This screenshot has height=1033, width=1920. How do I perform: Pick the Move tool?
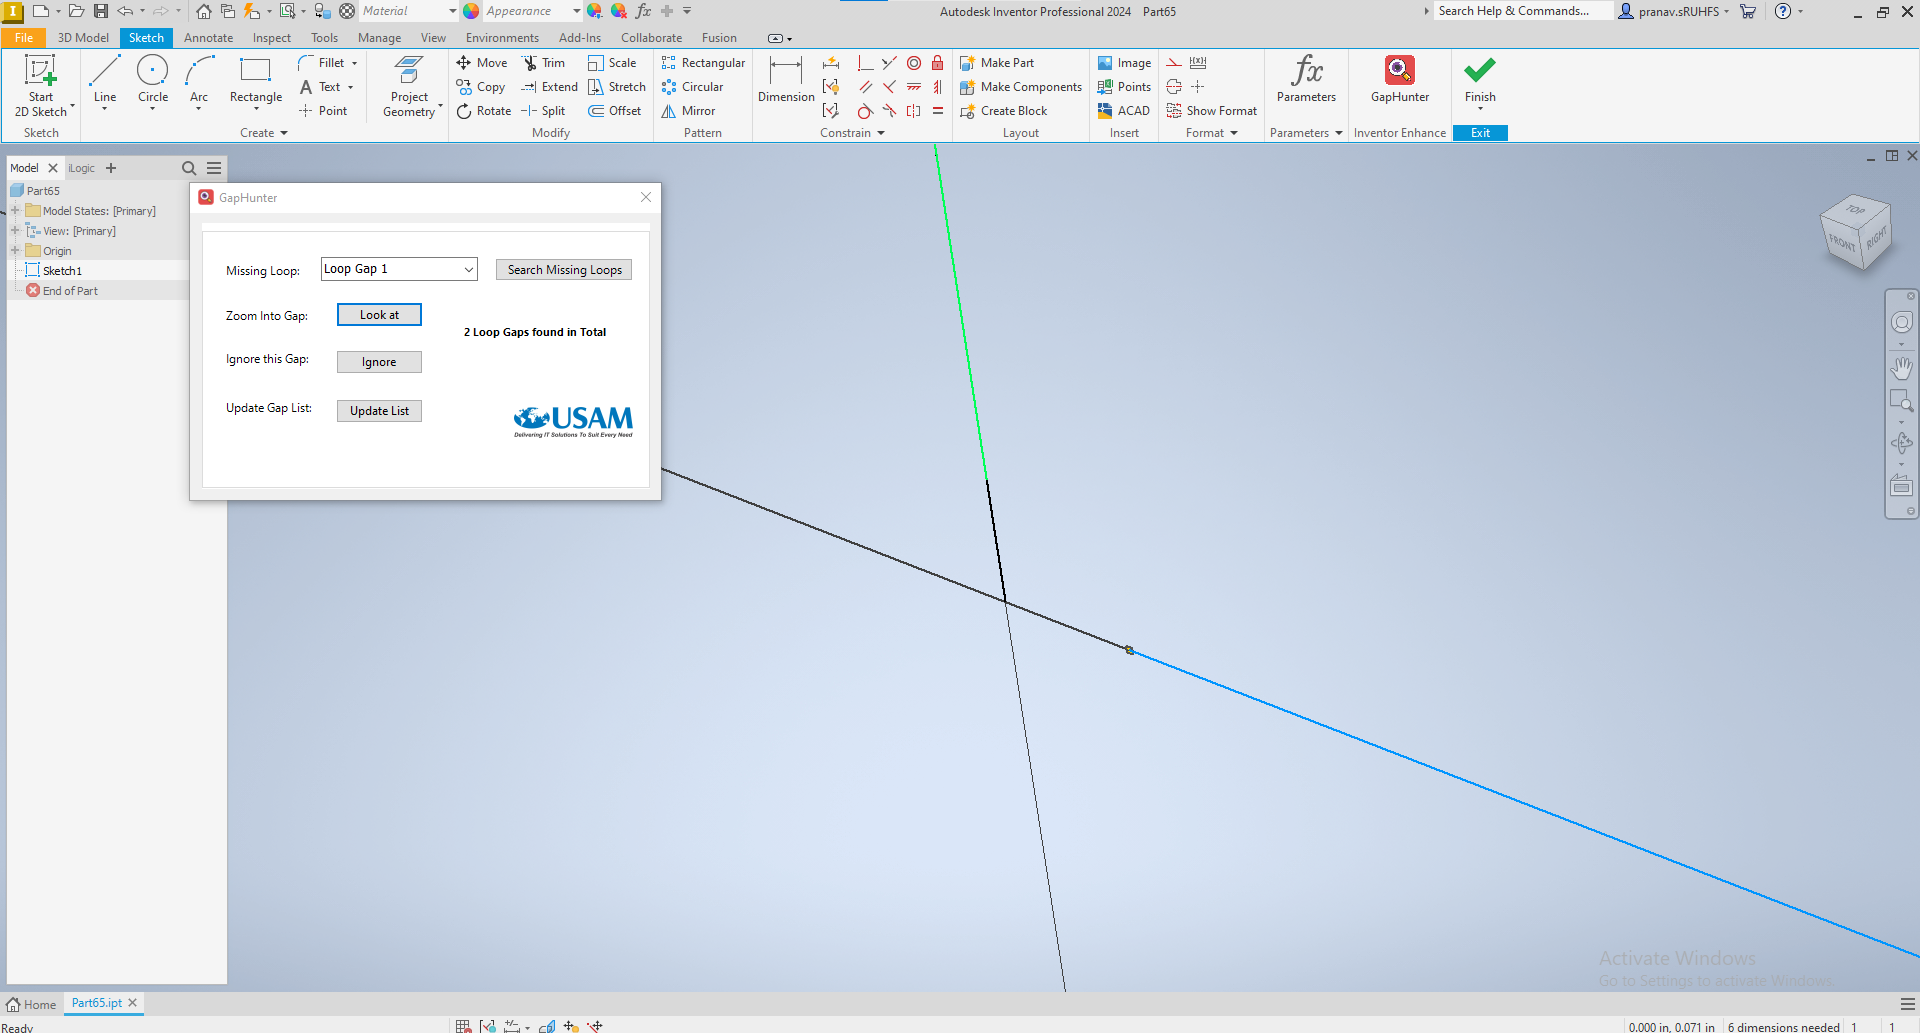tap(482, 63)
